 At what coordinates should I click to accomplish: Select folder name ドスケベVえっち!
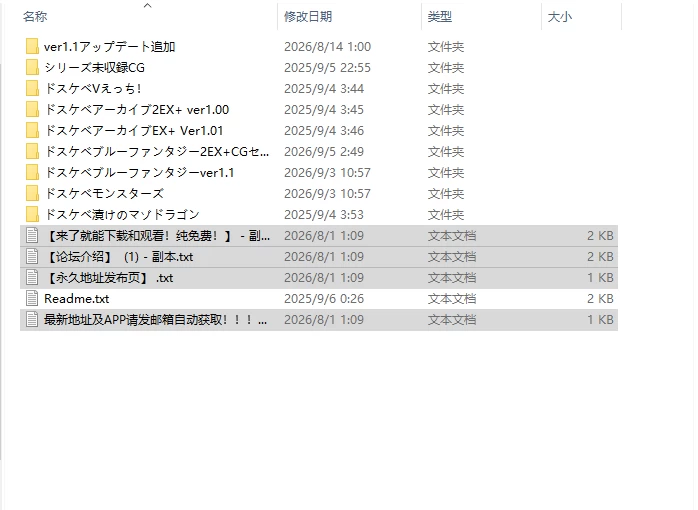93,88
